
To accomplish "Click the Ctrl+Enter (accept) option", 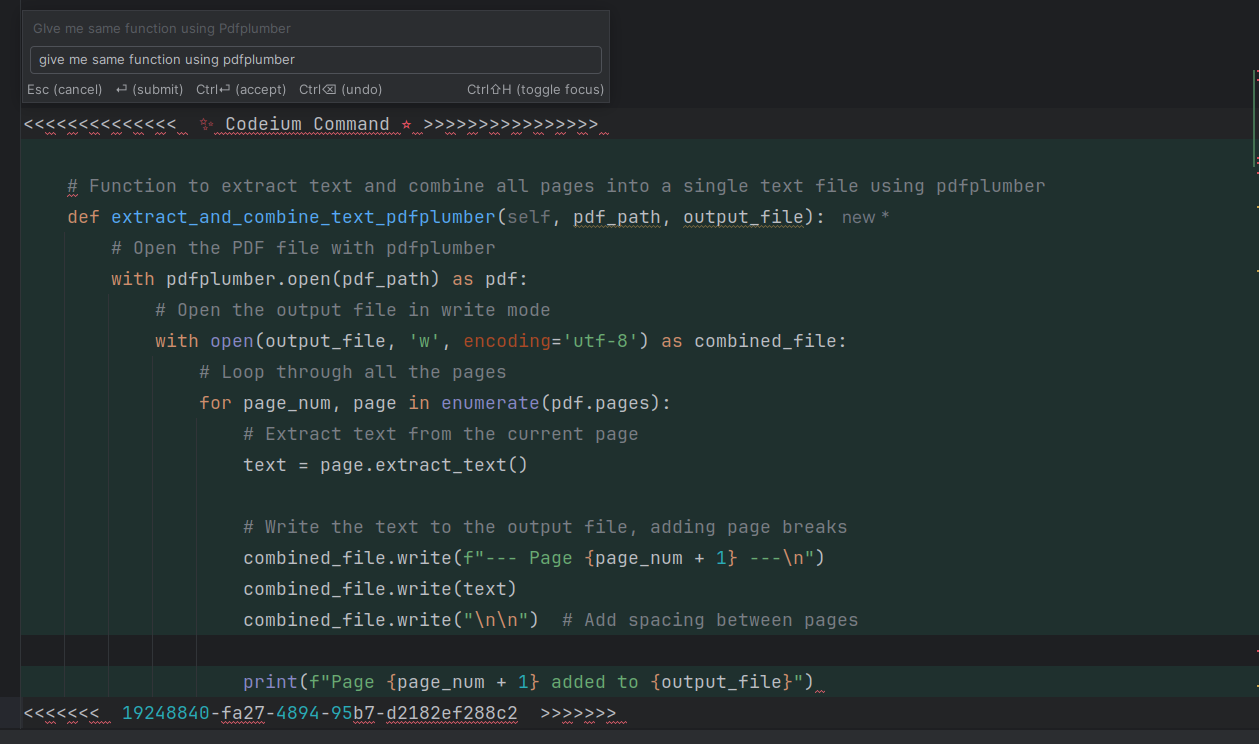I will click(241, 90).
